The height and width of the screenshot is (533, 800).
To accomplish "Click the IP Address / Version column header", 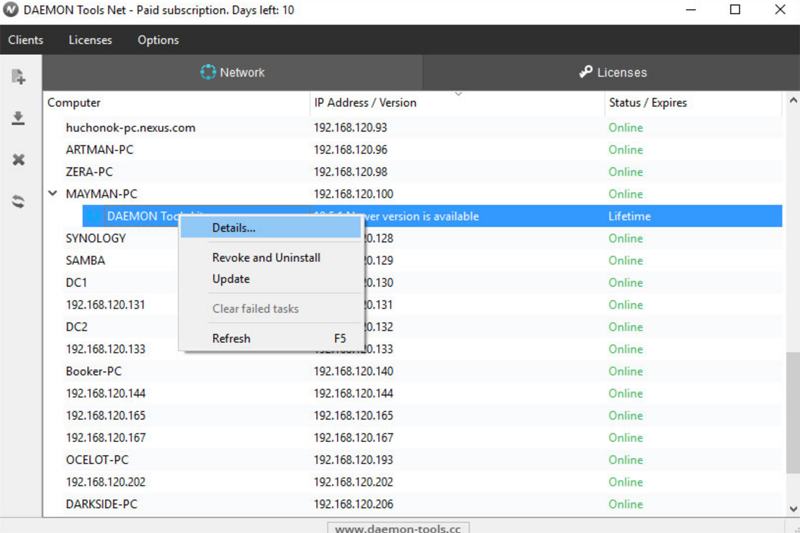I will (457, 103).
